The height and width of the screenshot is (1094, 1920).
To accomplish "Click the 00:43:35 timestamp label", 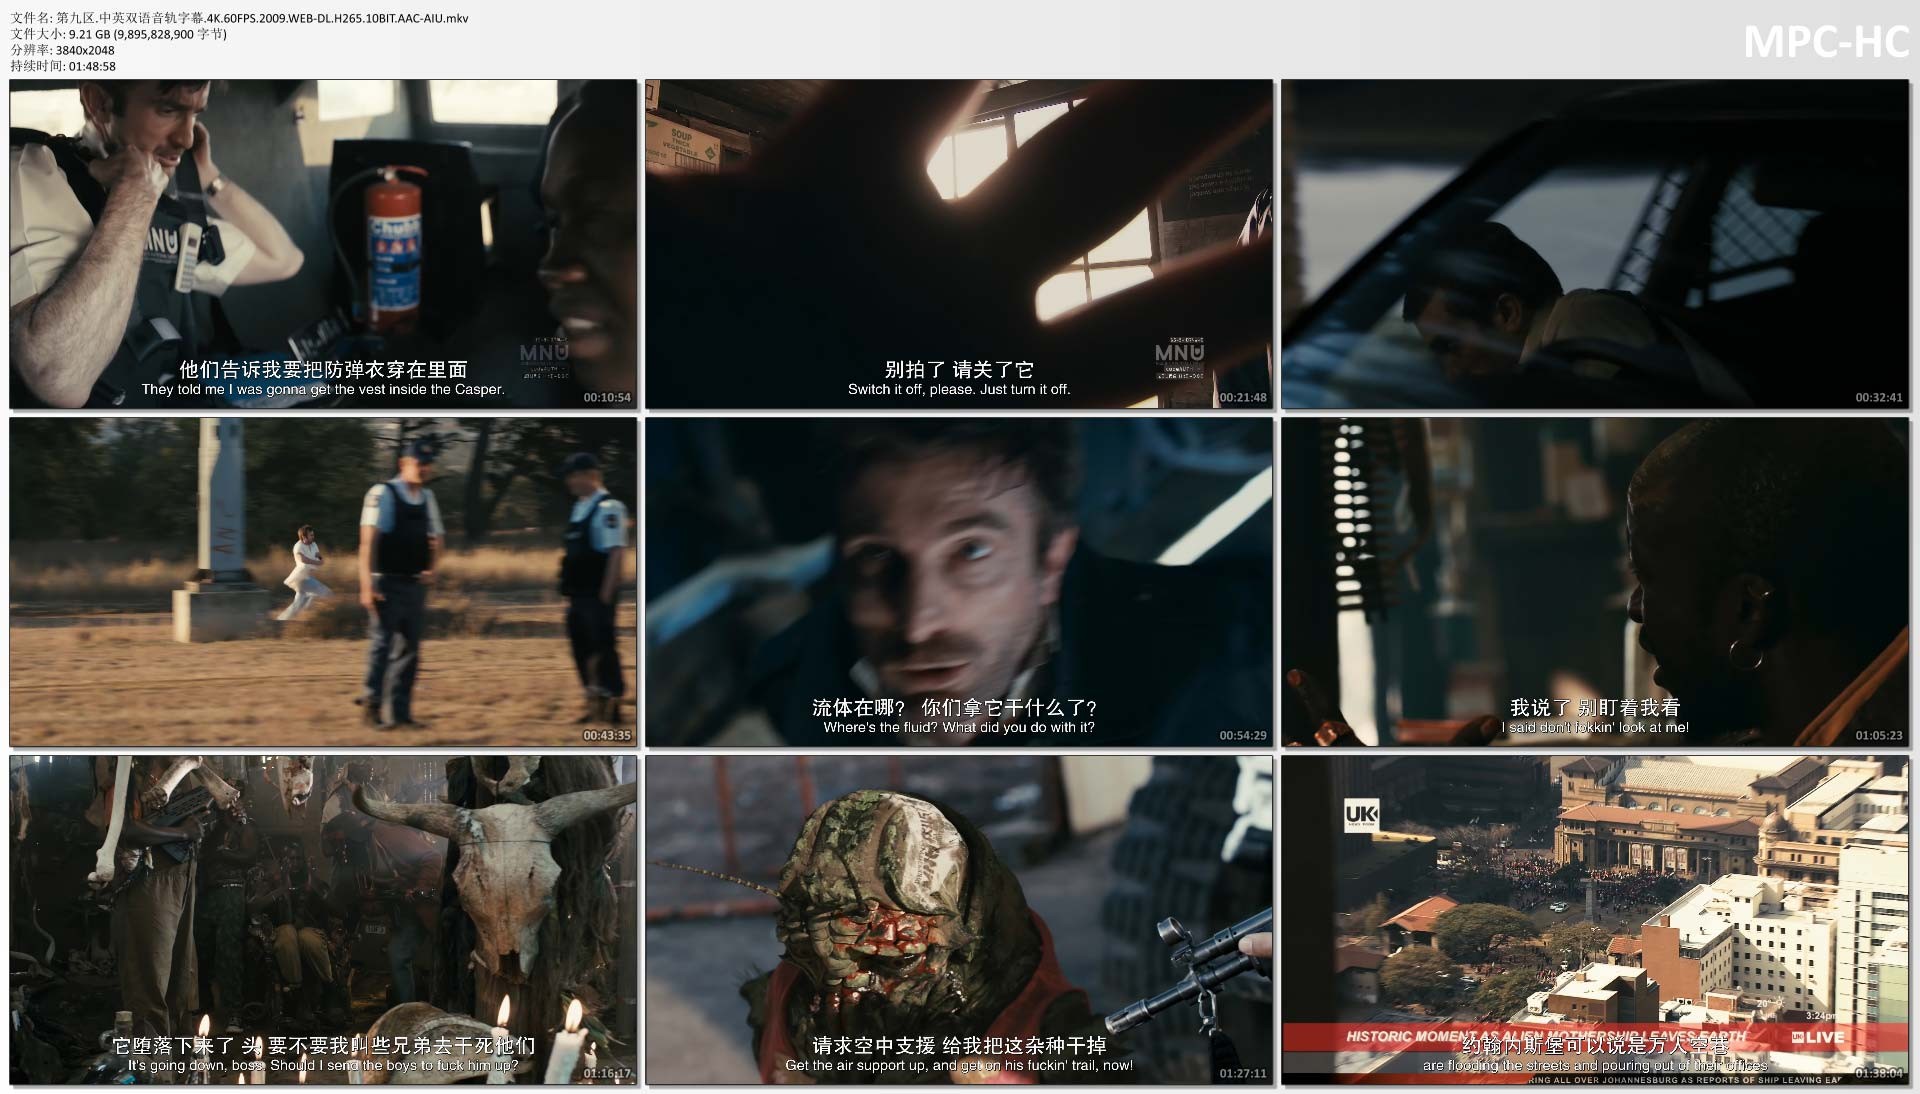I will [607, 735].
